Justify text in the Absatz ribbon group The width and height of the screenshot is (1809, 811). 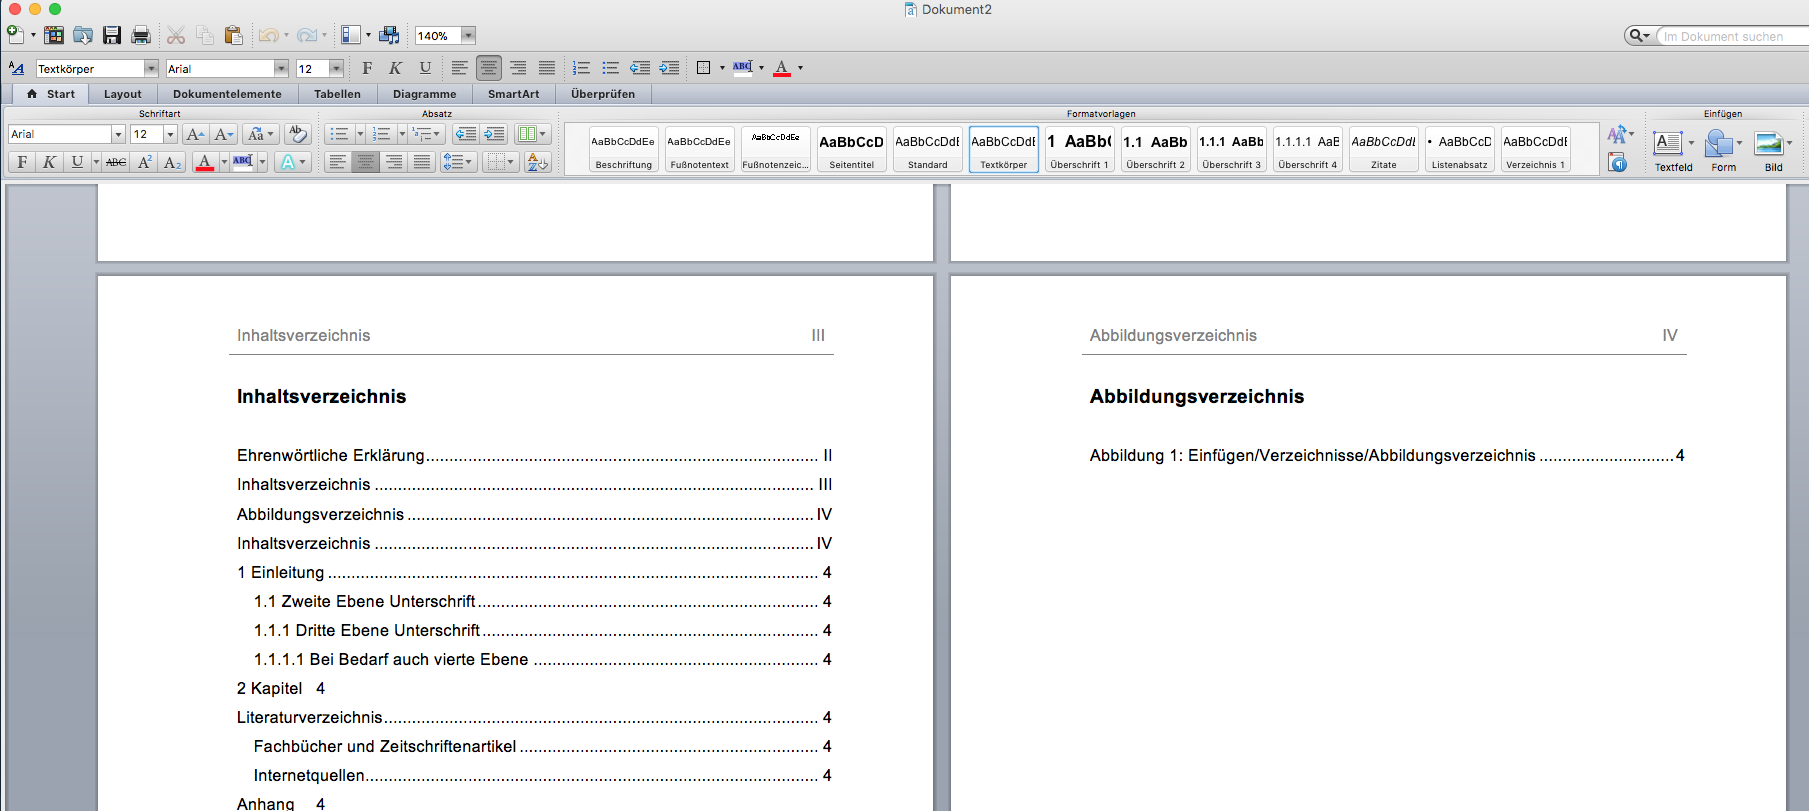[x=422, y=162]
